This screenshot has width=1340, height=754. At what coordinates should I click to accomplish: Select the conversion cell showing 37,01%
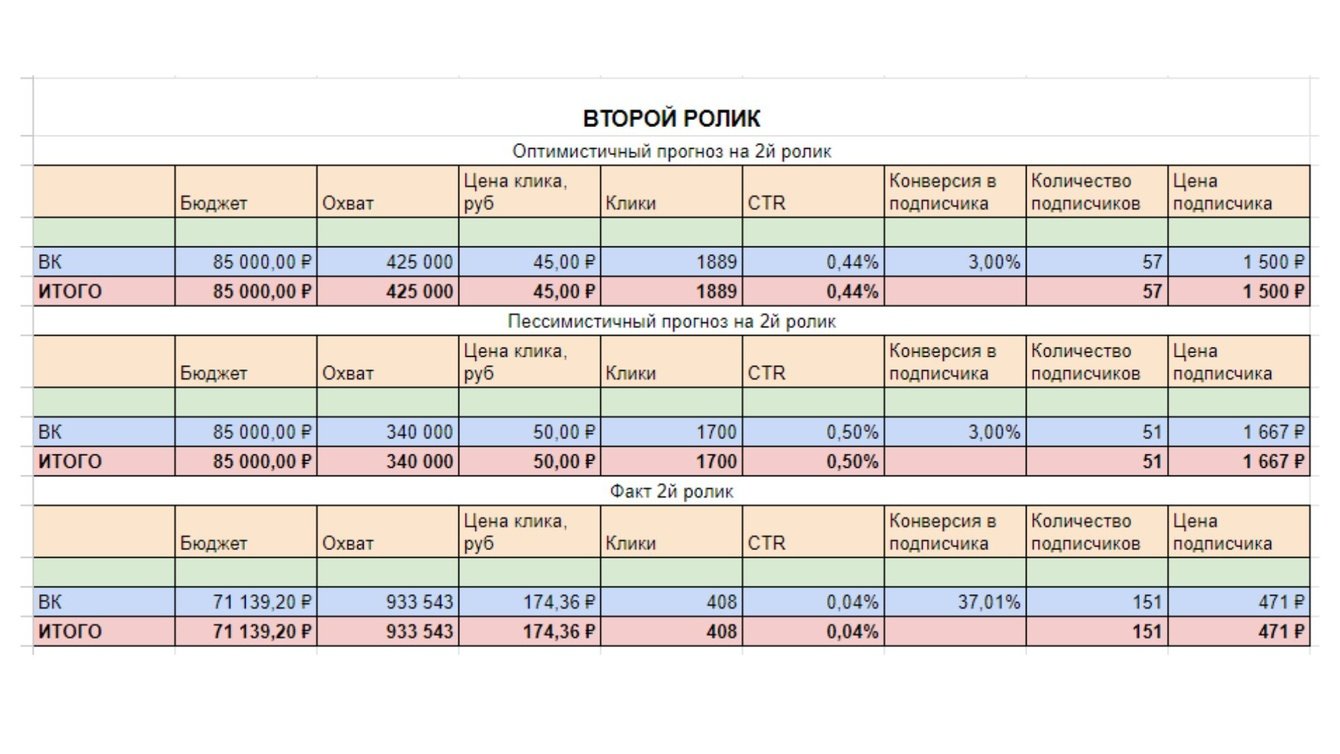tap(955, 602)
